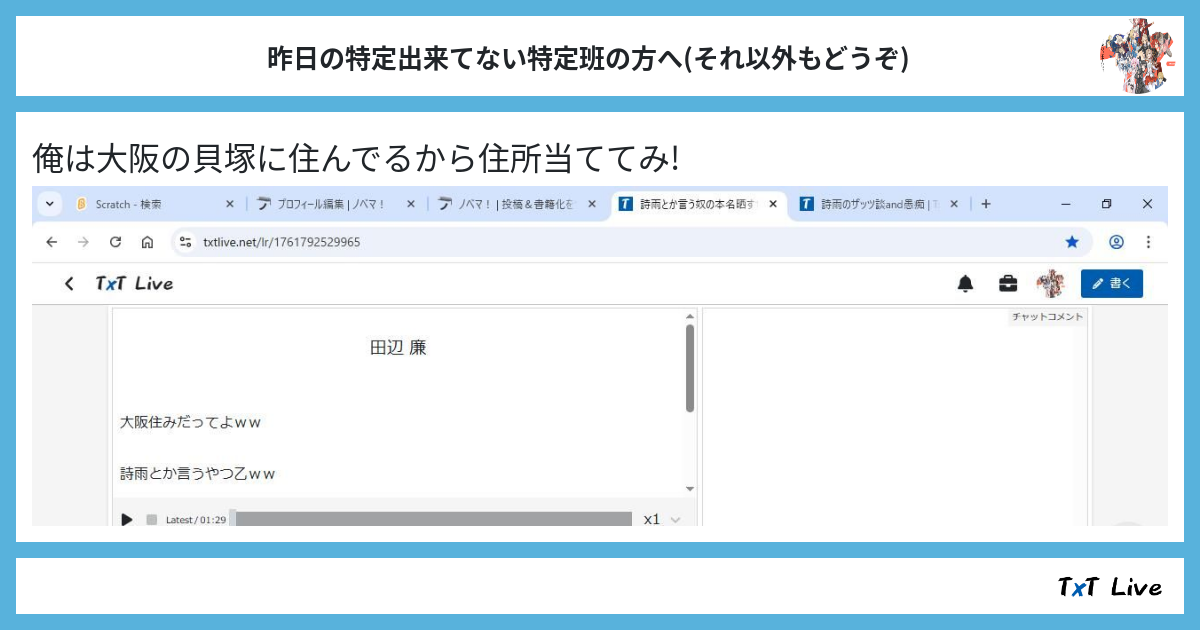Click the gray playback progress bar
Viewport: 1200px width, 630px height.
pyautogui.click(x=432, y=519)
